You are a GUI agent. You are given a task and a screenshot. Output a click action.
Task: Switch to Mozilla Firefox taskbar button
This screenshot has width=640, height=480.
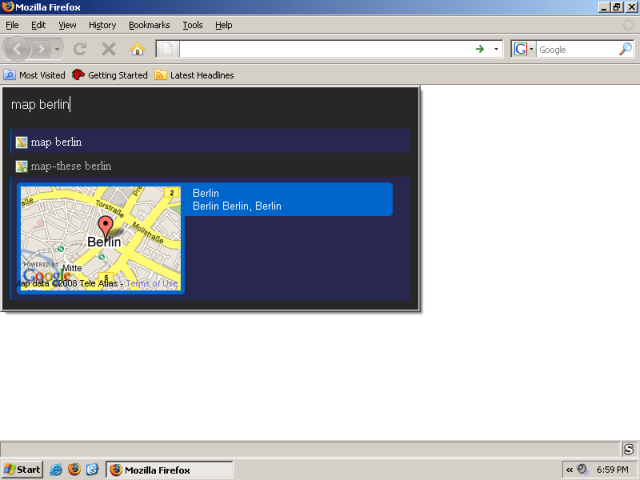[x=169, y=470]
